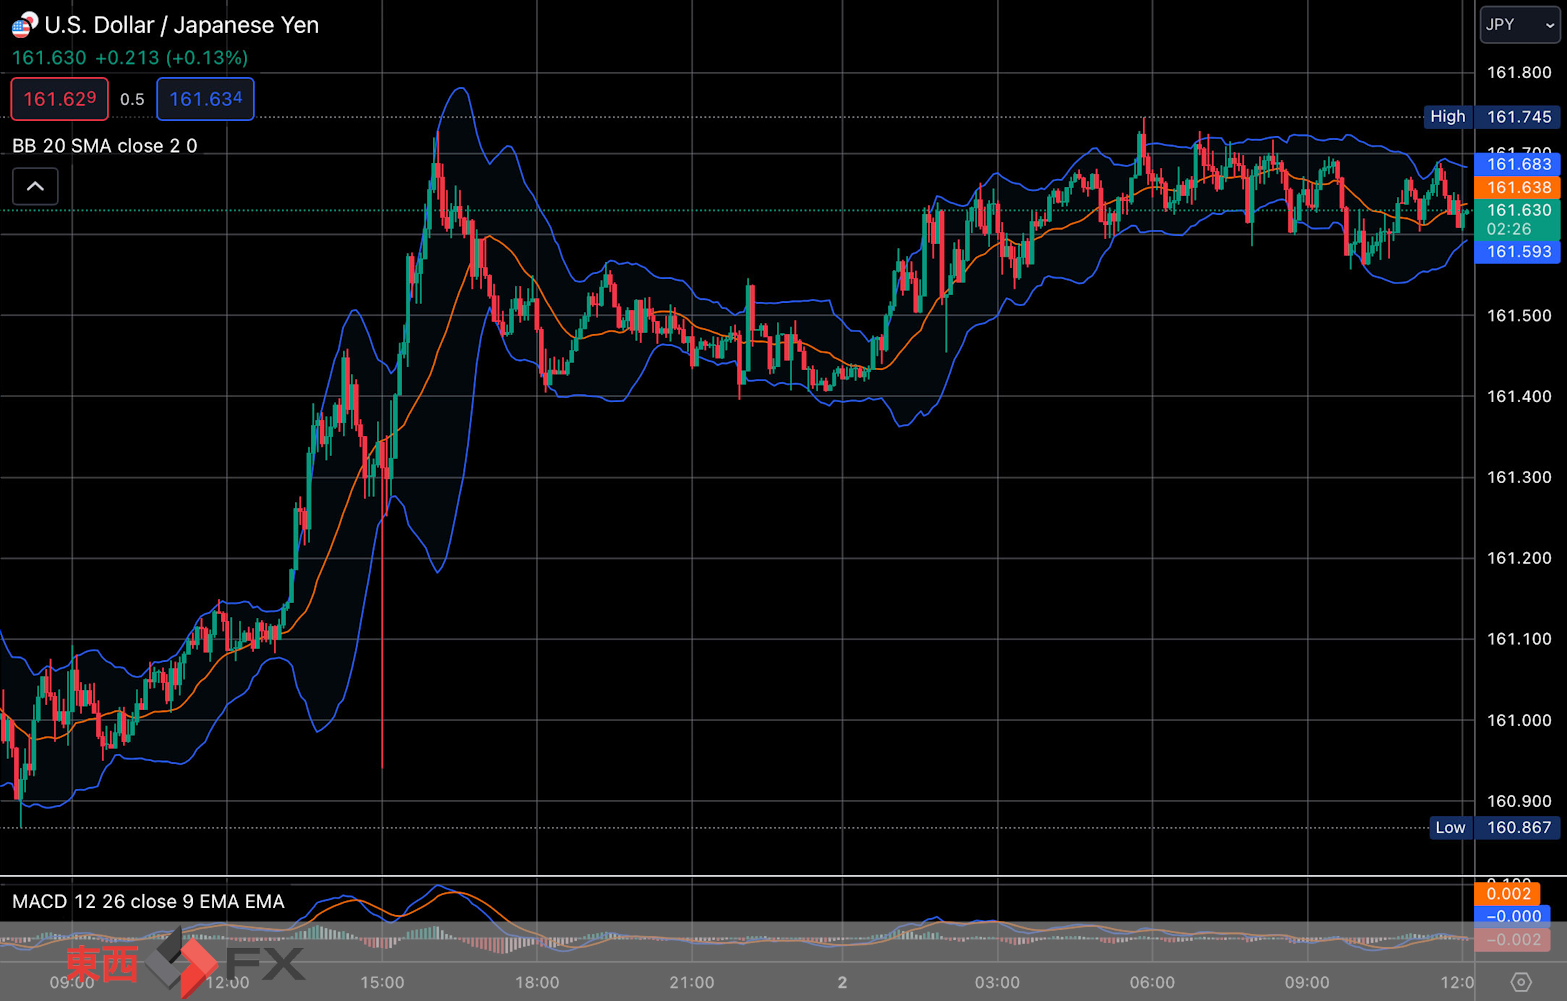Click the red sell price 161.629
The width and height of the screenshot is (1567, 1001).
tap(60, 99)
